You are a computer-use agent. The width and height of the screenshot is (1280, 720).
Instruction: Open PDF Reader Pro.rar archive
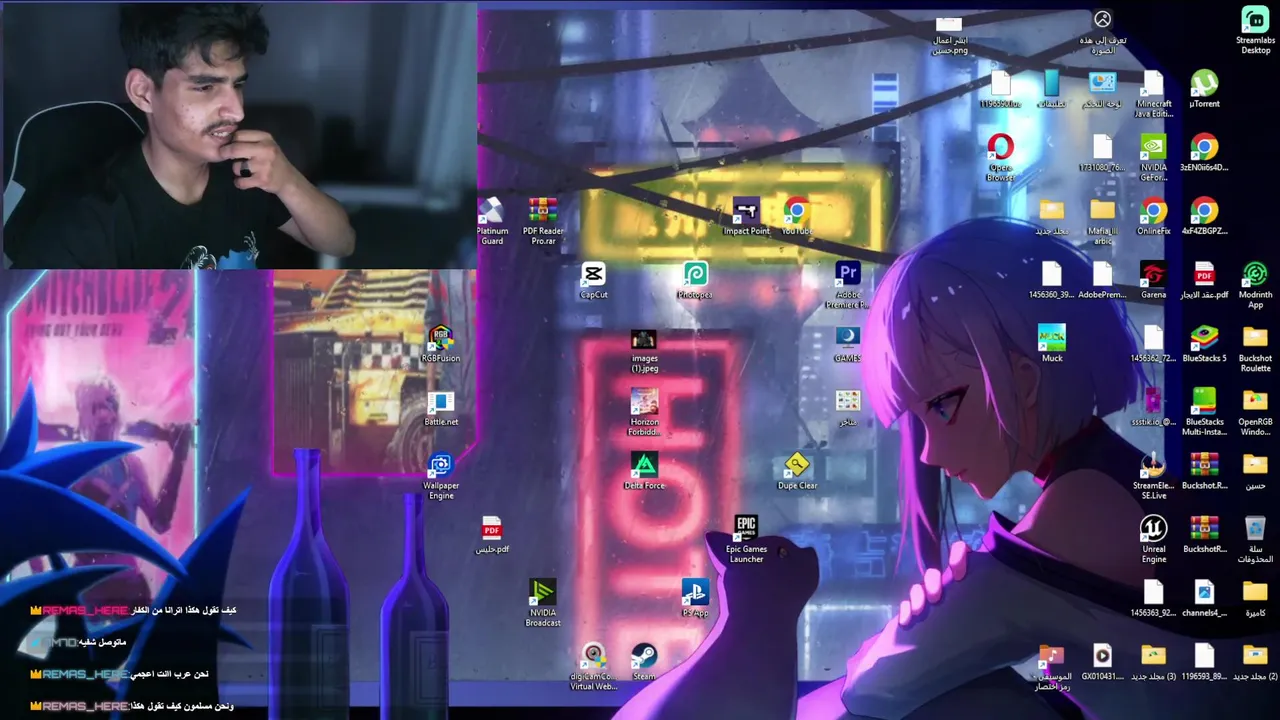(543, 221)
